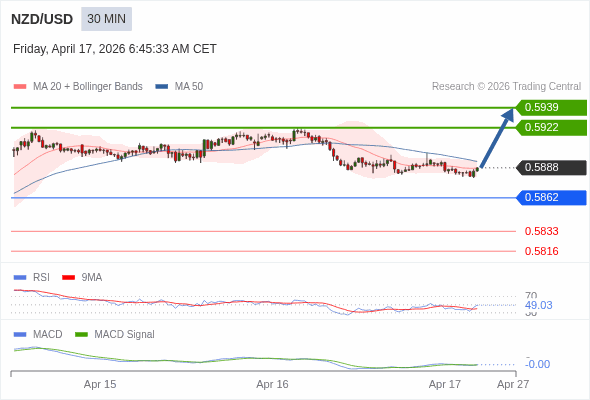Screen dimensions: 590x400
Task: Click the green MACD Signal legend swatch
Action: tap(81, 335)
